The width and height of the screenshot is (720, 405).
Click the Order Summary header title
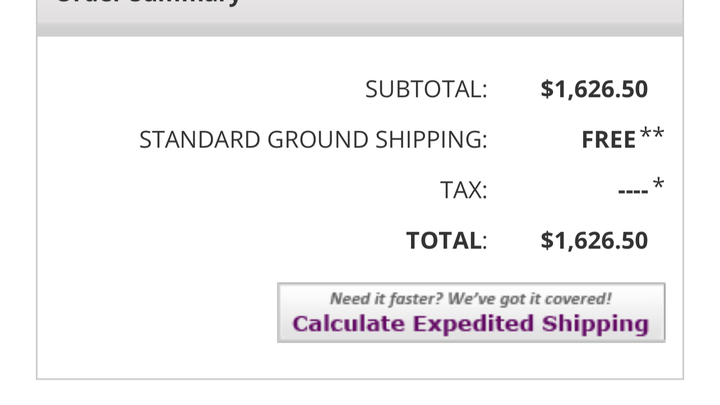tap(148, 2)
